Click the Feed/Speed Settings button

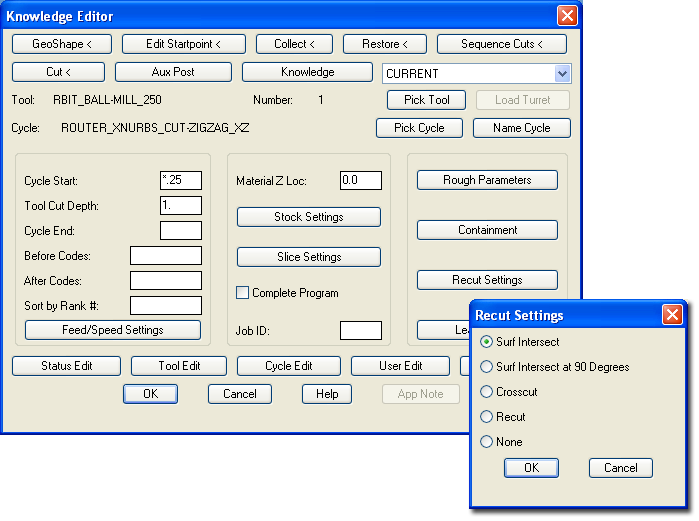click(x=113, y=330)
